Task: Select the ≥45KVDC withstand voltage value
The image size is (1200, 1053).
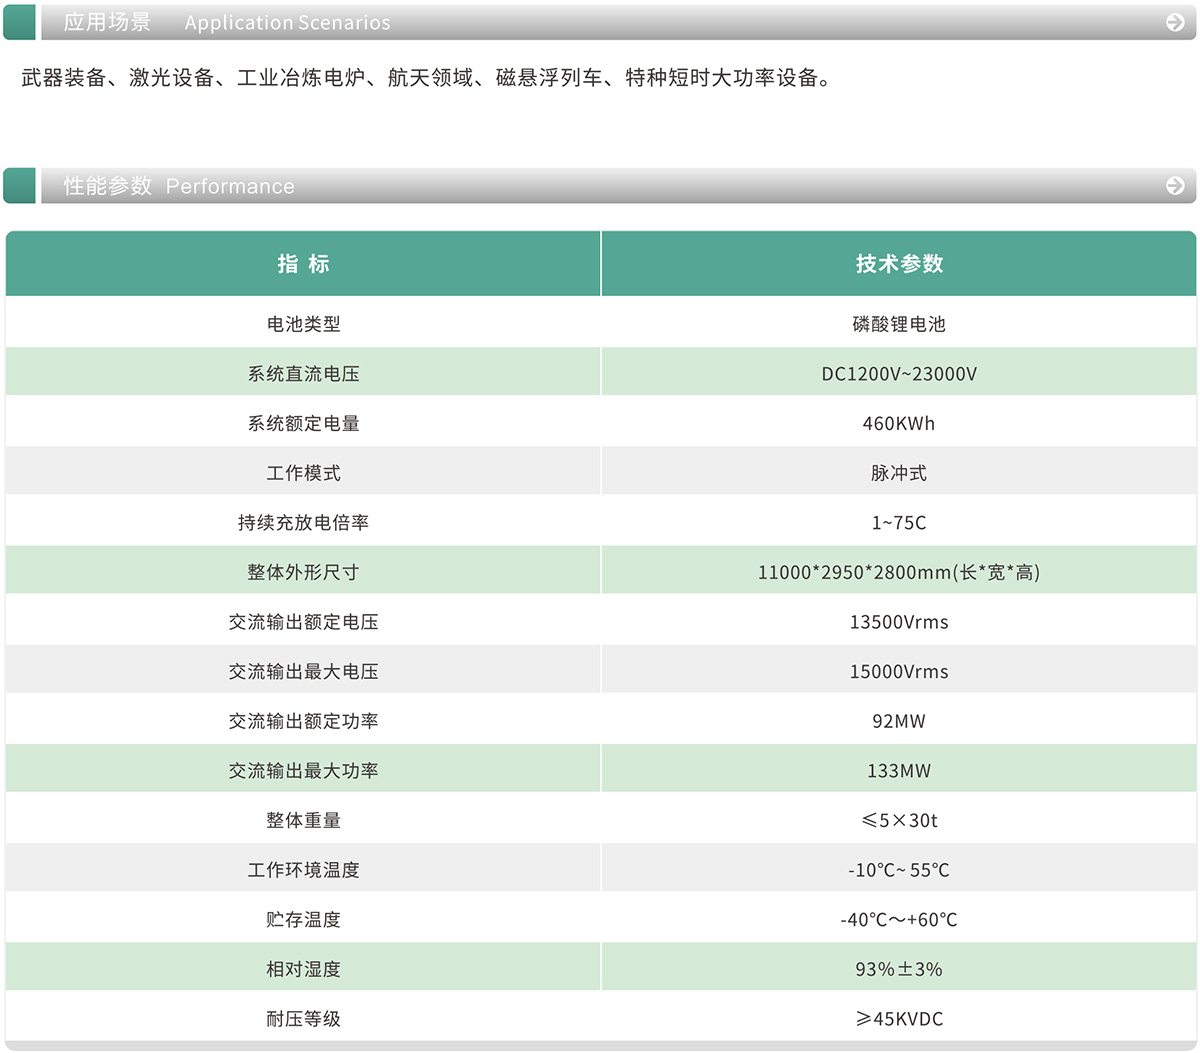Action: (x=899, y=1019)
